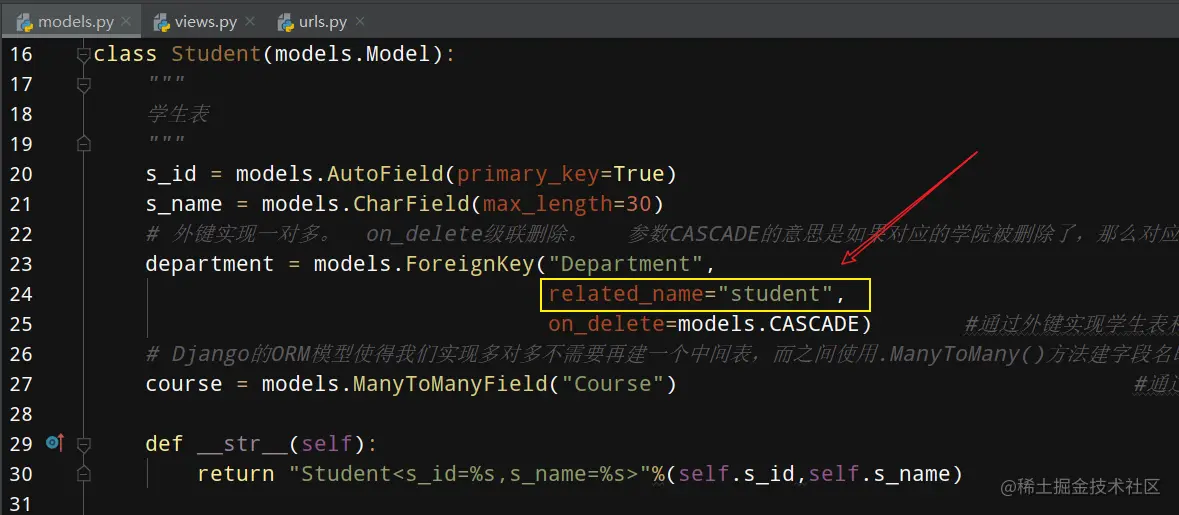The width and height of the screenshot is (1179, 515).
Task: Click "on_delete" parameter on line 25
Action: (x=605, y=324)
